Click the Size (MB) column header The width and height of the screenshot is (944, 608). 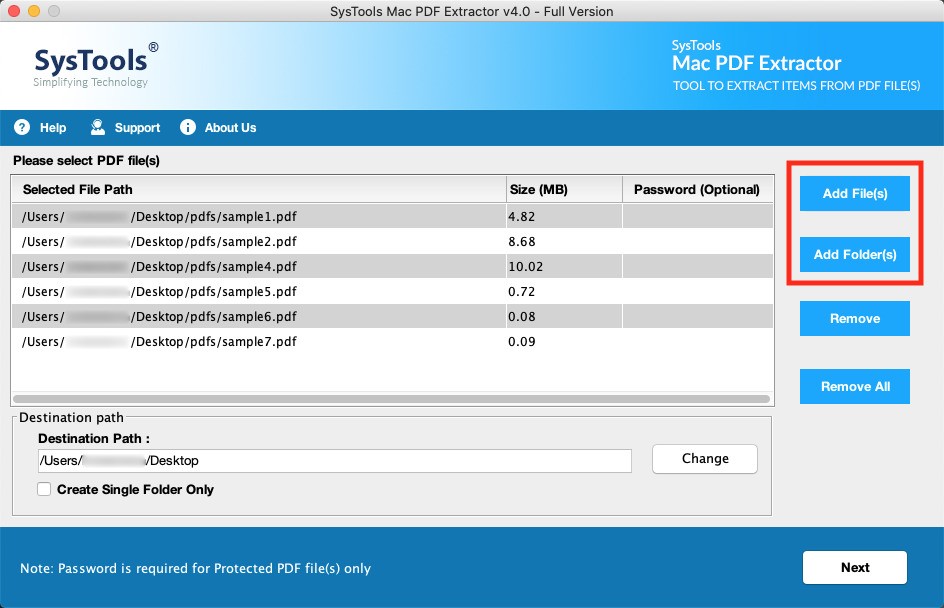point(564,190)
